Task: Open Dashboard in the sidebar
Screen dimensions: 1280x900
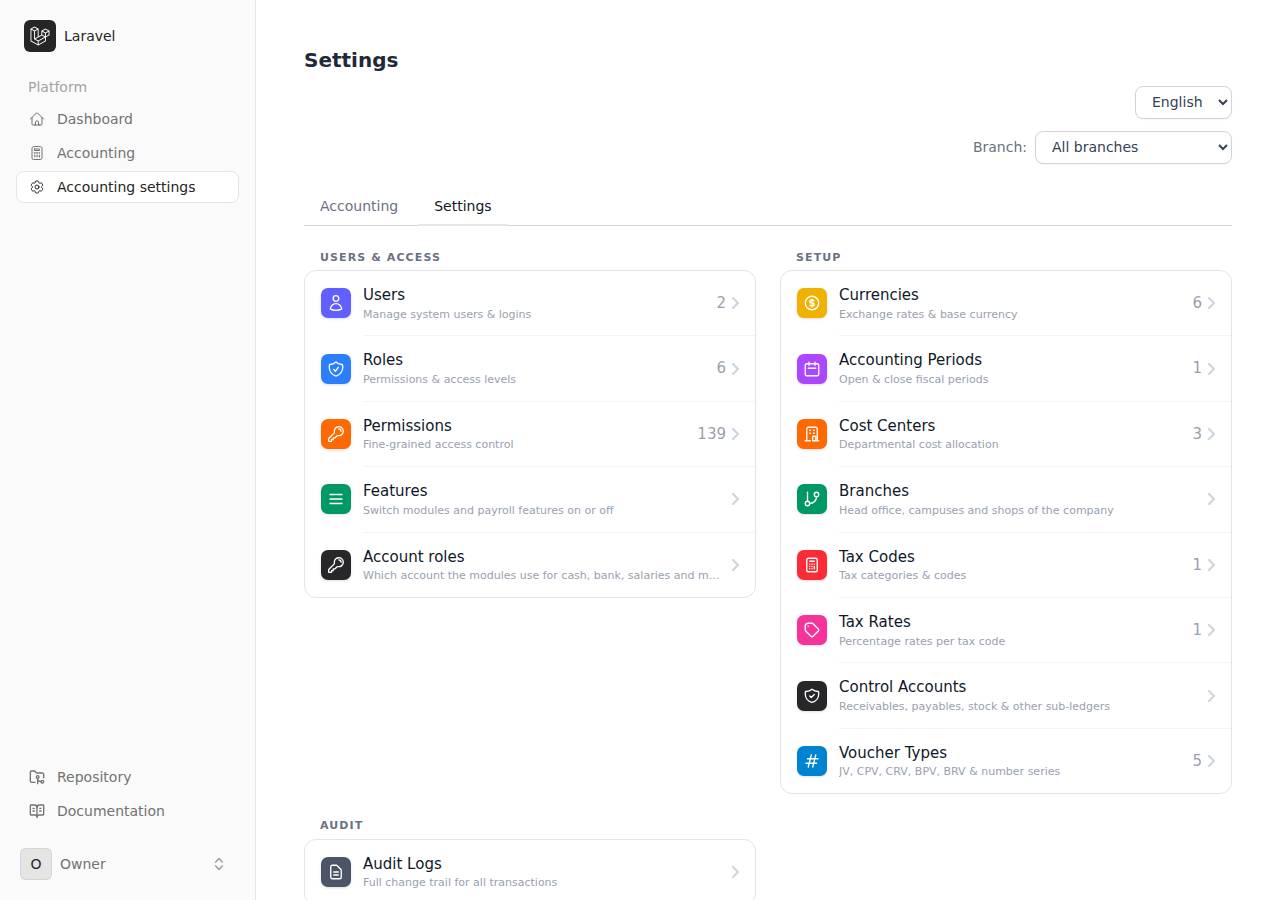Action: coord(127,119)
